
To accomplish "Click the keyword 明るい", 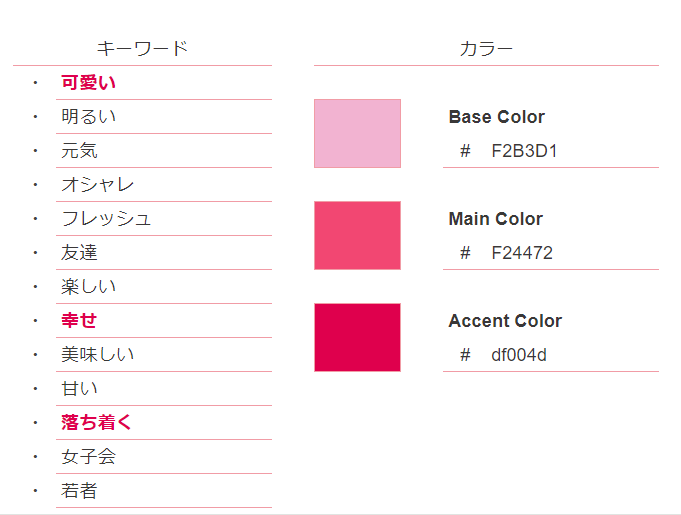I will (x=88, y=117).
